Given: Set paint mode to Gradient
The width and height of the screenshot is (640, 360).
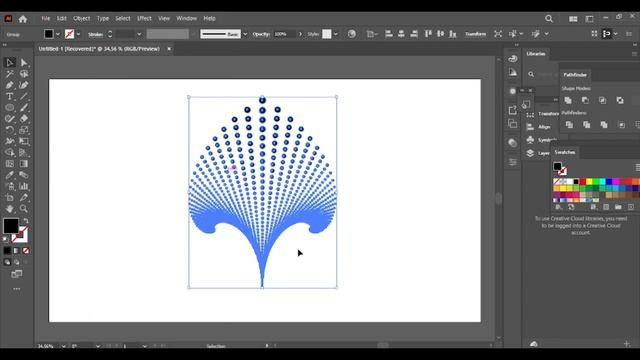Looking at the screenshot, I should [x=16, y=250].
